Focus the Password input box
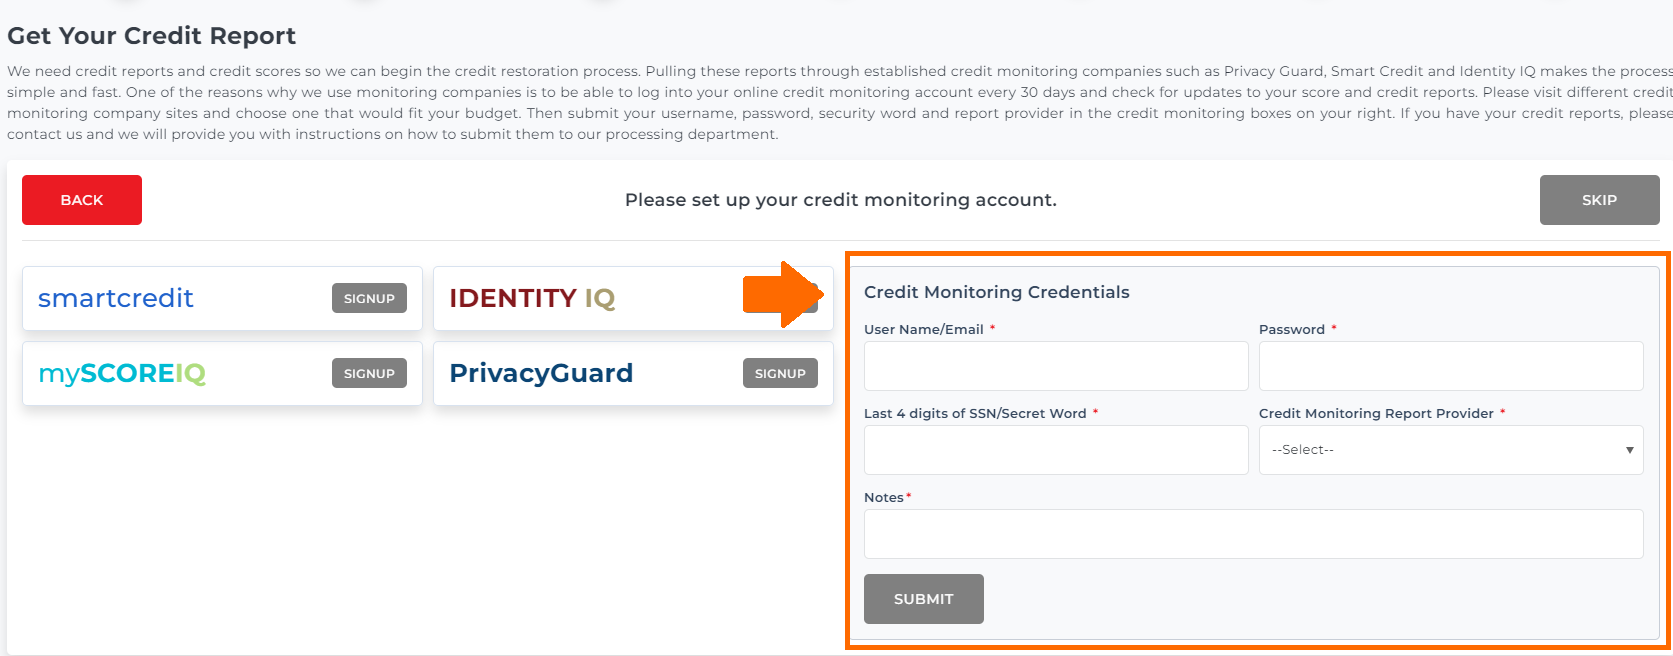1673x656 pixels. click(1451, 366)
